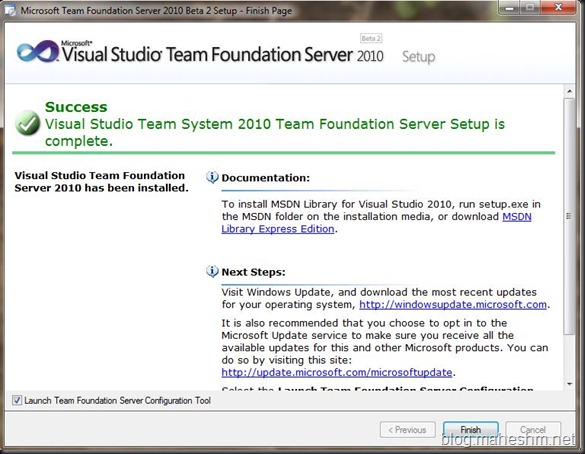Click the vertical scrollbar thumb

pos(569,216)
